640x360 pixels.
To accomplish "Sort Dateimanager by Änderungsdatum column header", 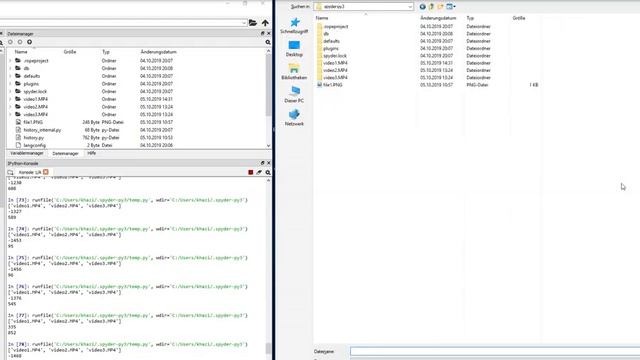I will click(x=158, y=52).
